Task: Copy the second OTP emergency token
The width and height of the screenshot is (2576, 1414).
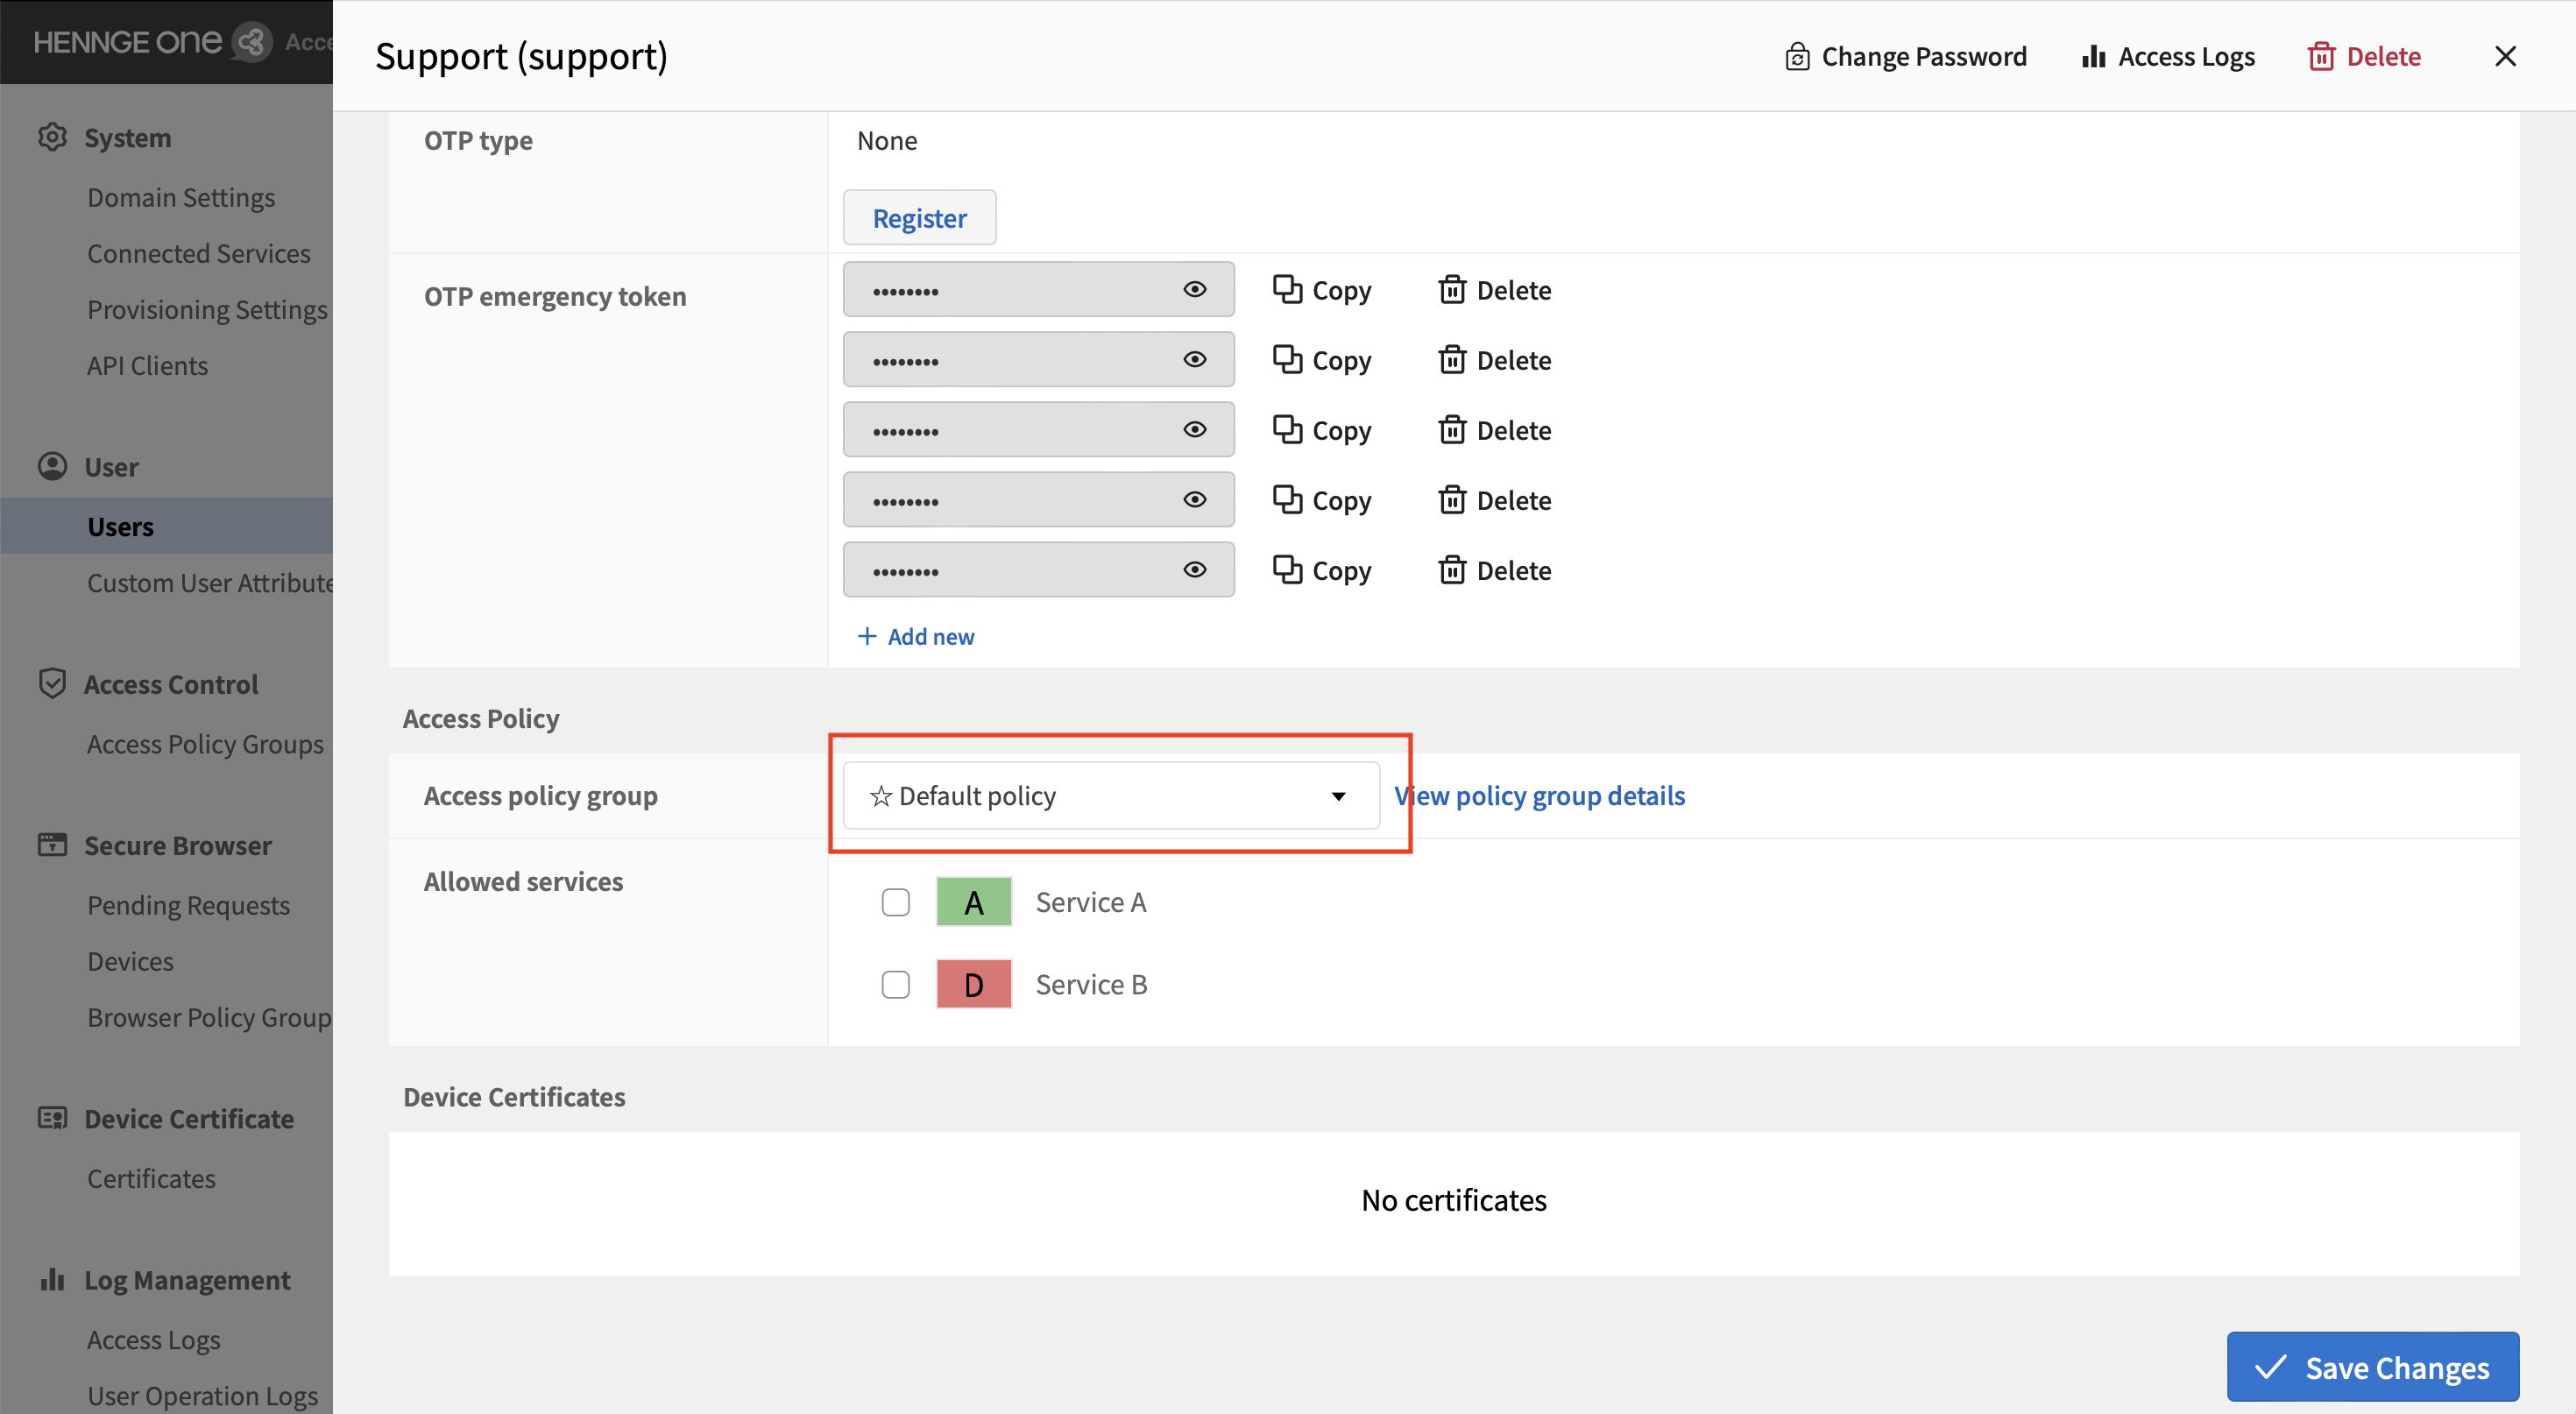Action: (x=1321, y=360)
